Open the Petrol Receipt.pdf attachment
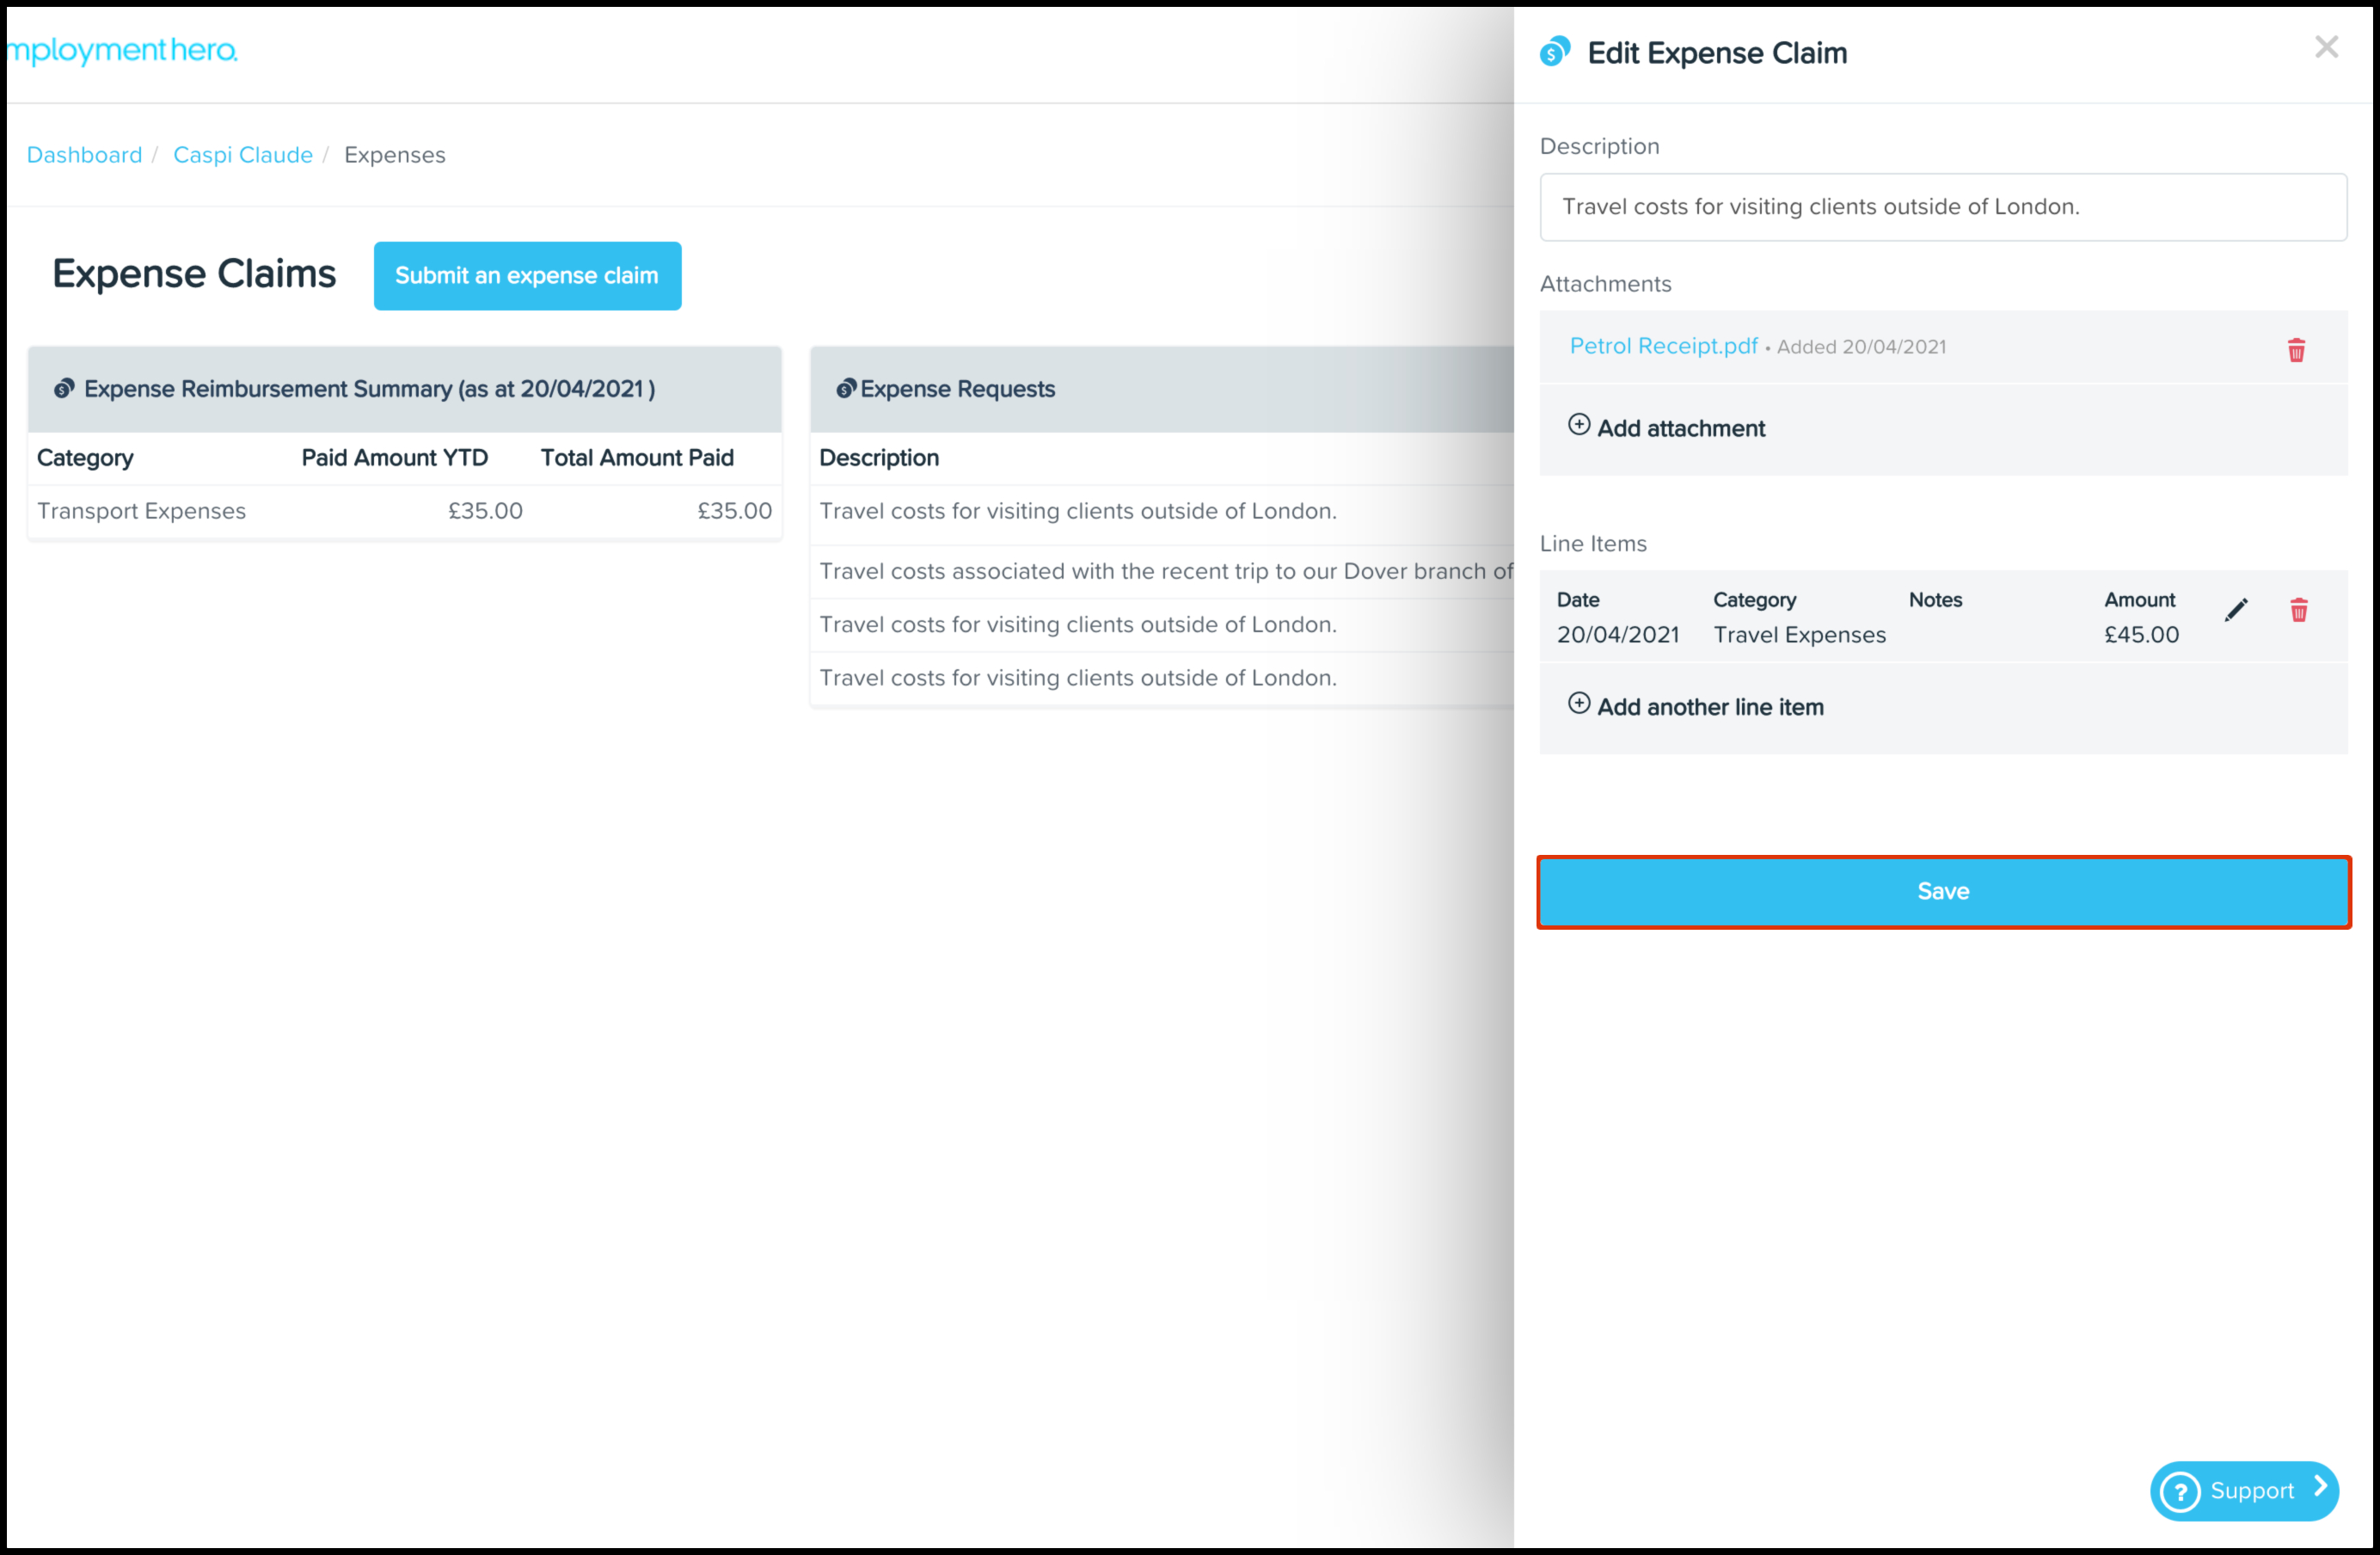This screenshot has width=2380, height=1555. [1663, 346]
